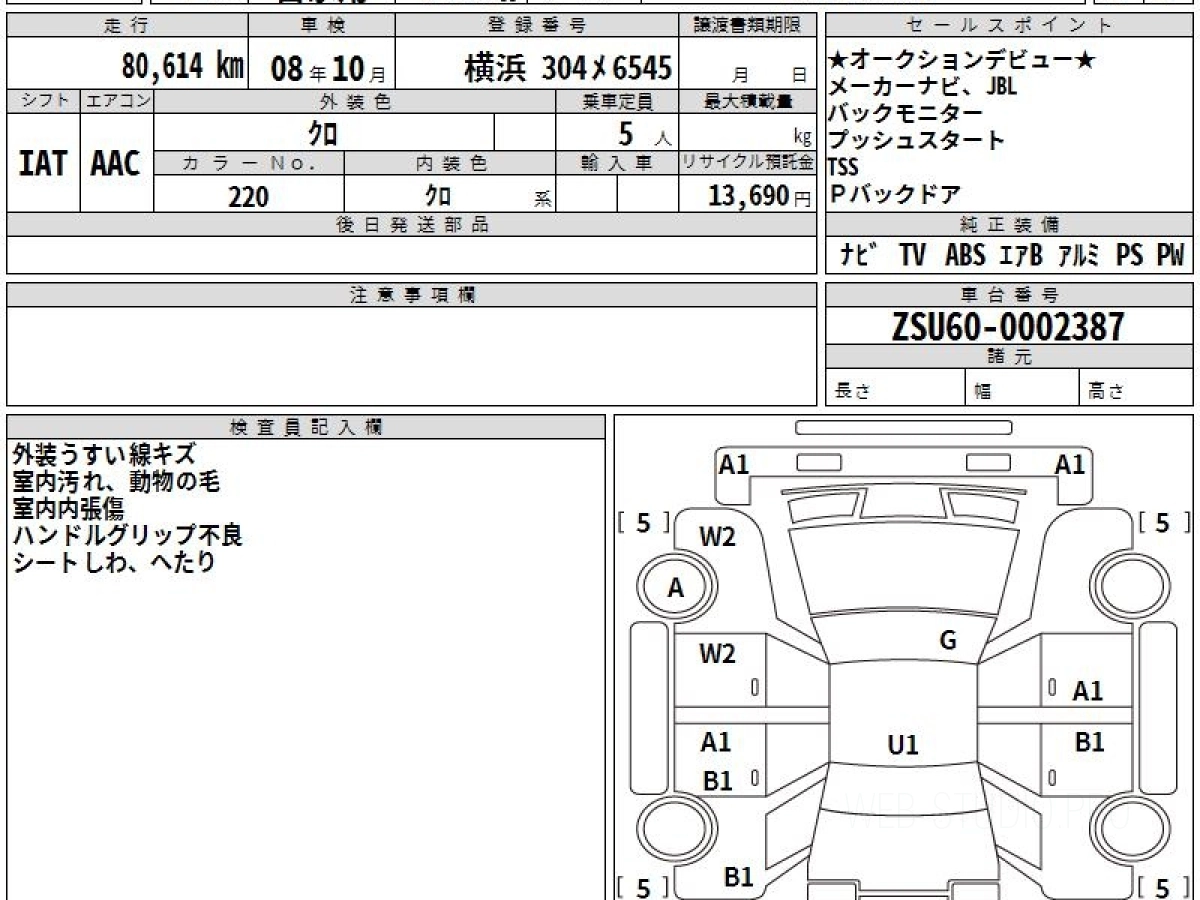
Task: Click the 検査員記入欄 section header
Action: [x=306, y=426]
